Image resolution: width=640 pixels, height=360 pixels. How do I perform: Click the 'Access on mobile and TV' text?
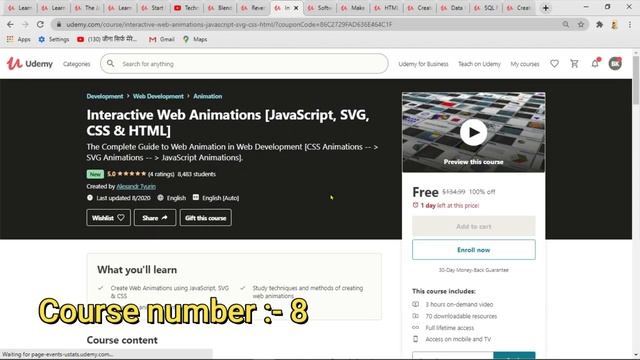[458, 339]
